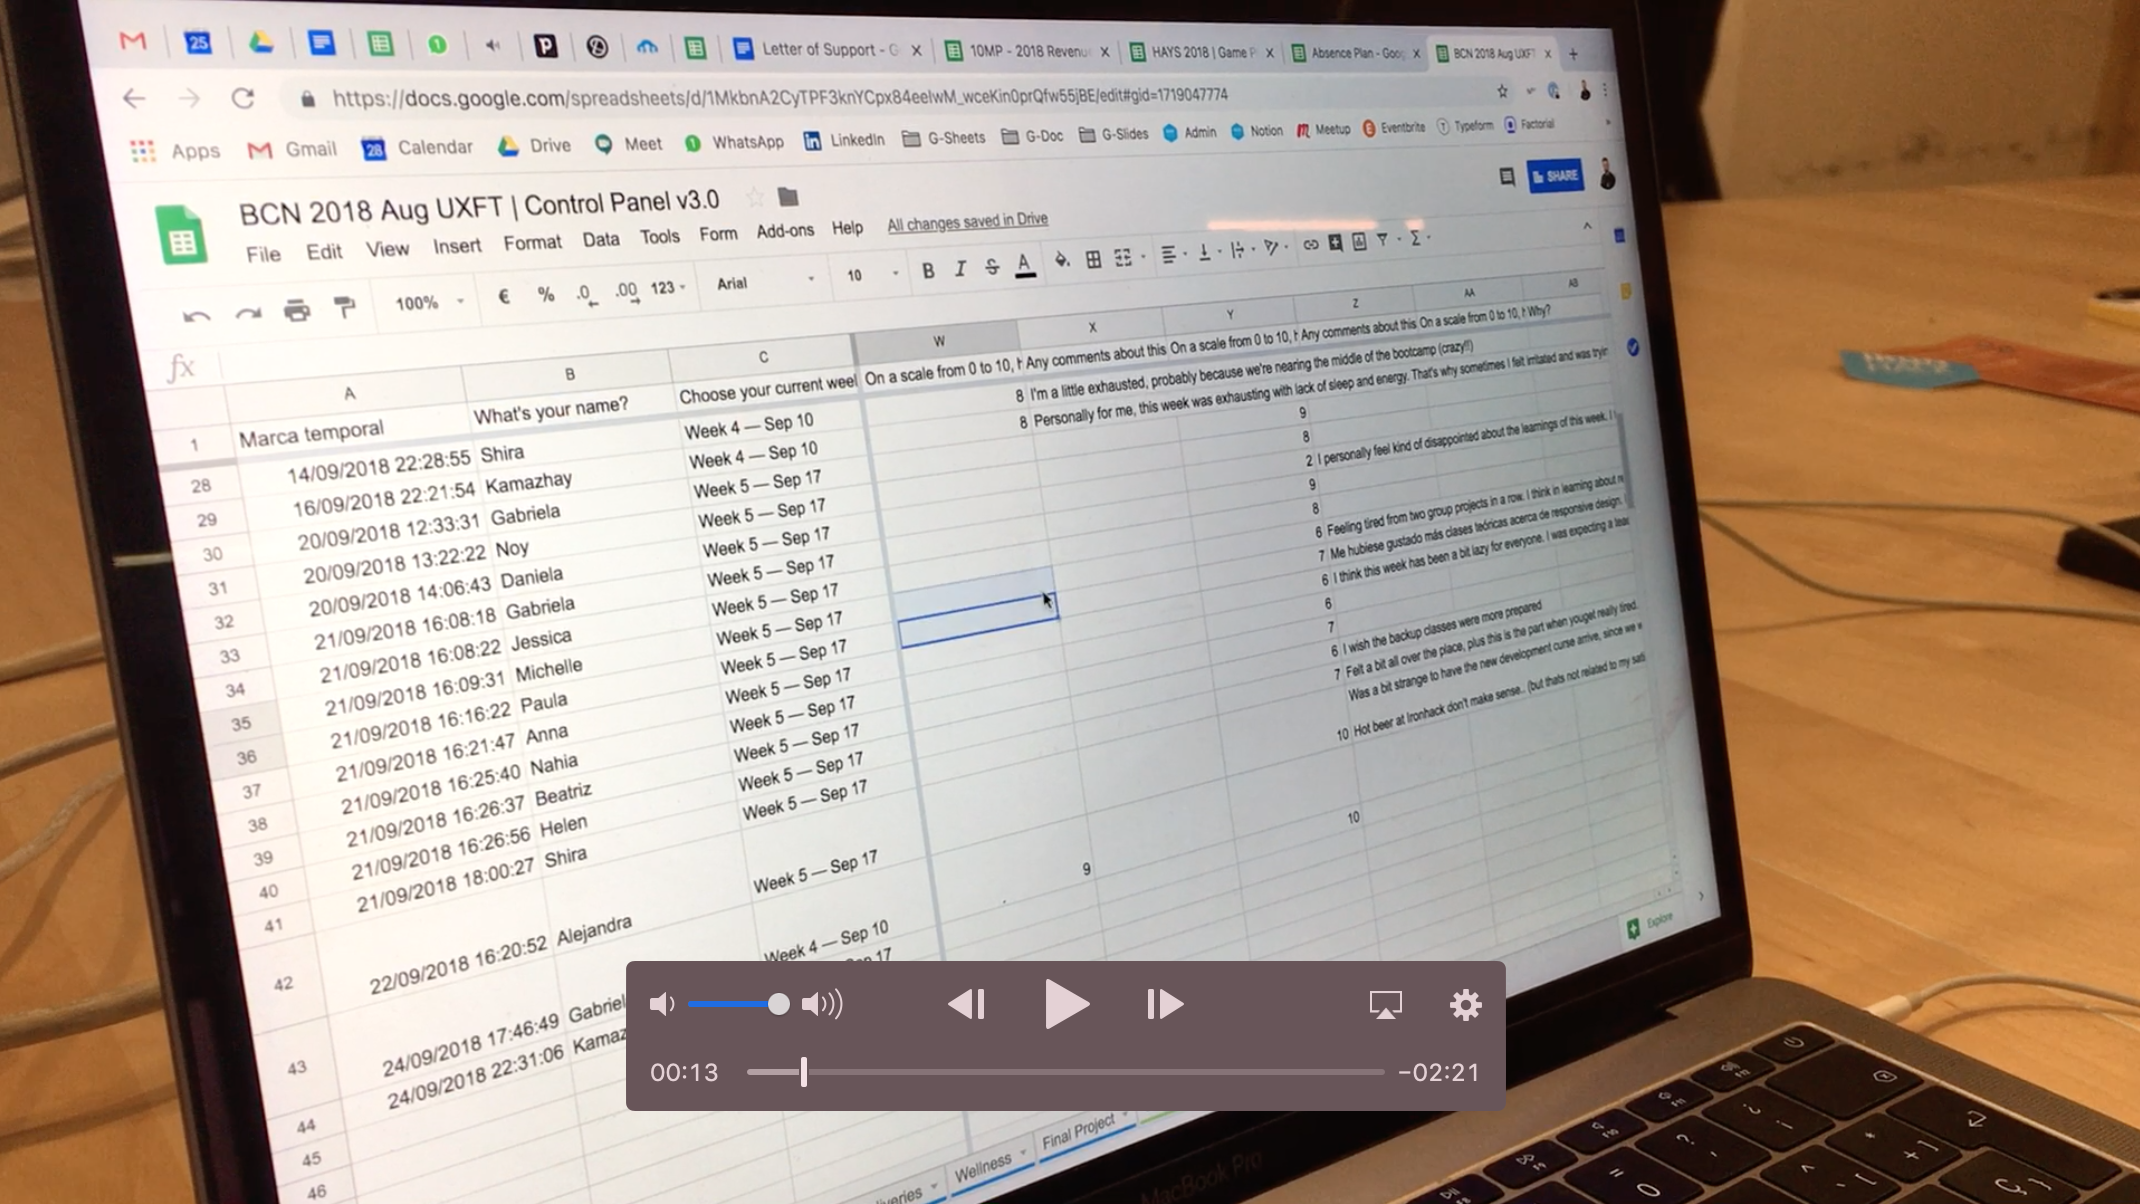Open a new browser tab with plus
This screenshot has width=2140, height=1204.
click(x=1573, y=54)
